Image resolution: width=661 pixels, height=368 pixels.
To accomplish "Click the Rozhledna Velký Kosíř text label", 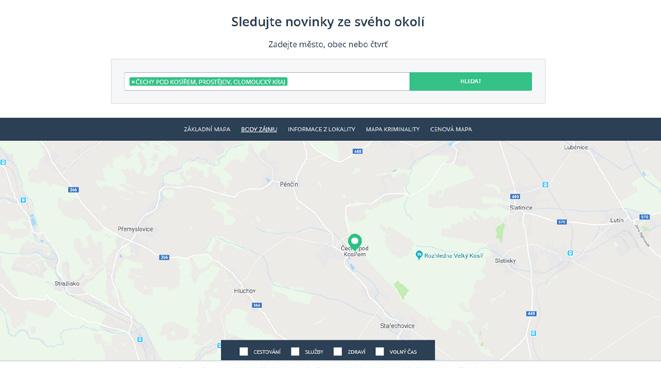I will point(453,255).
